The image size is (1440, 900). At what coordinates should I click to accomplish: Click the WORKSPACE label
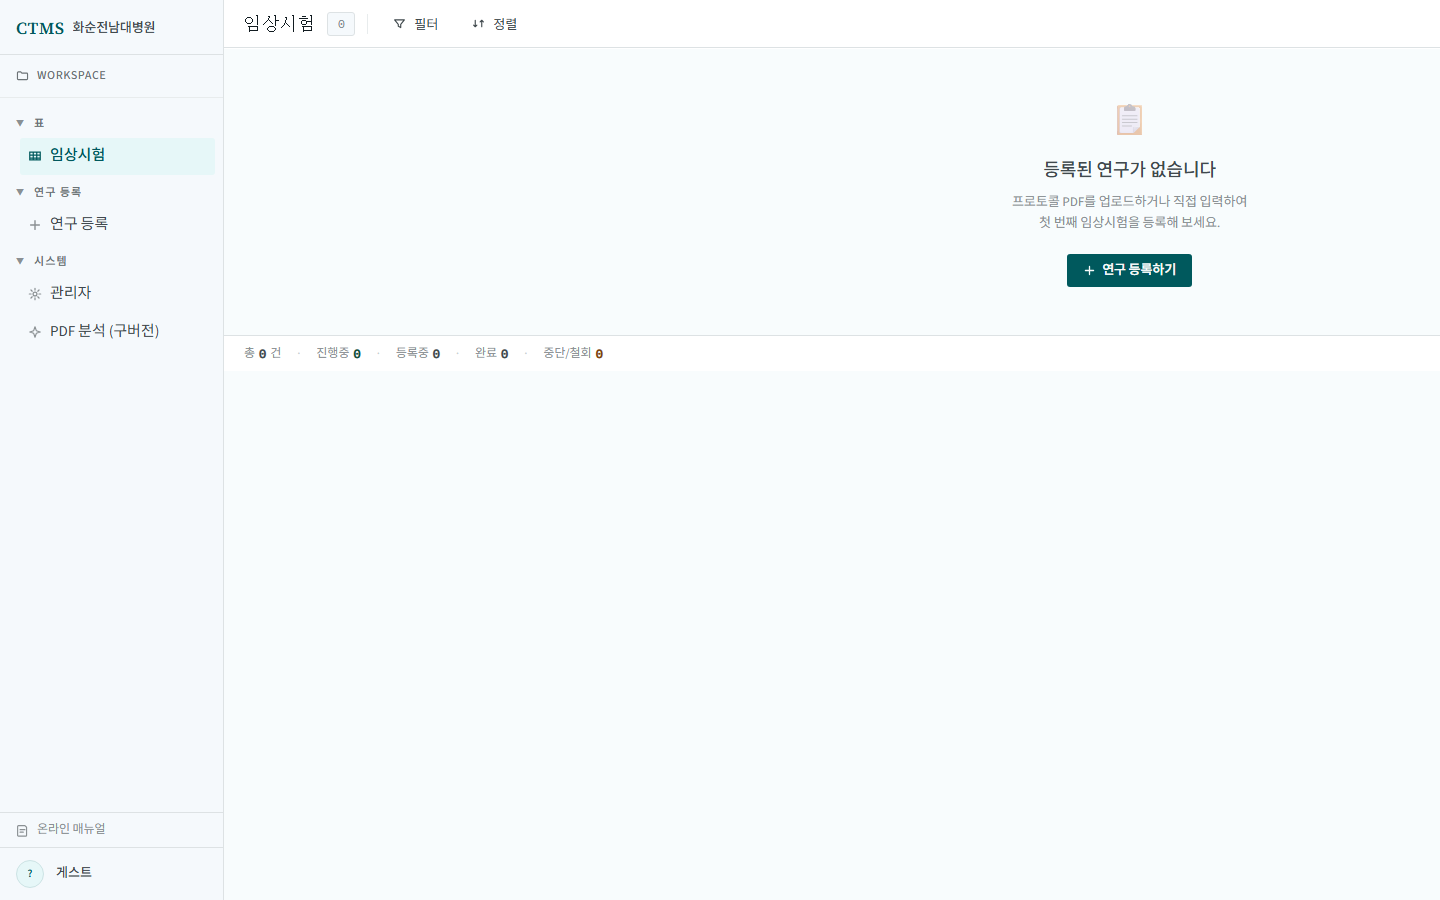[71, 76]
